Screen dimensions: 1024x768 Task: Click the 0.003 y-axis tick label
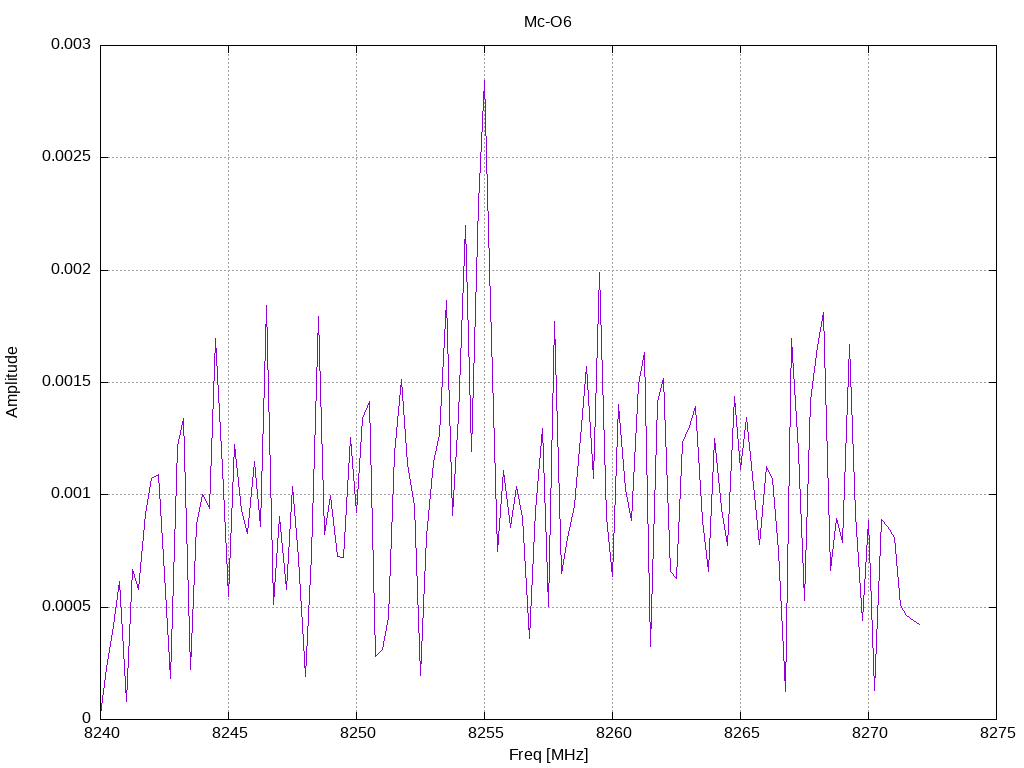coord(71,44)
